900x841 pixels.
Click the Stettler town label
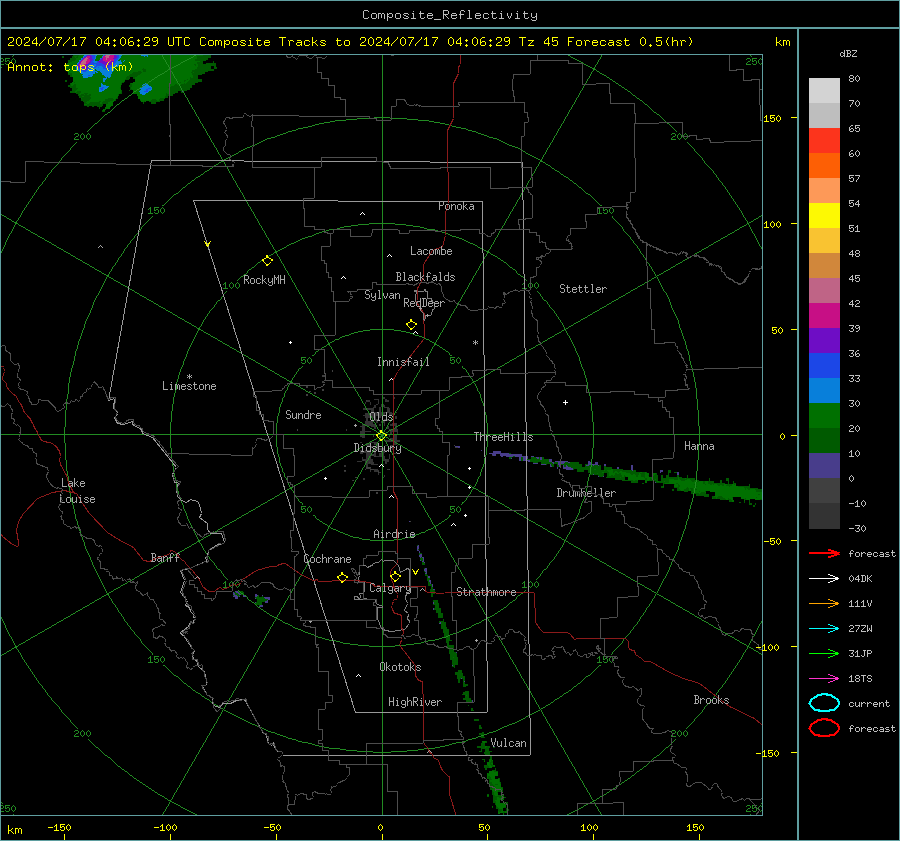tap(583, 289)
